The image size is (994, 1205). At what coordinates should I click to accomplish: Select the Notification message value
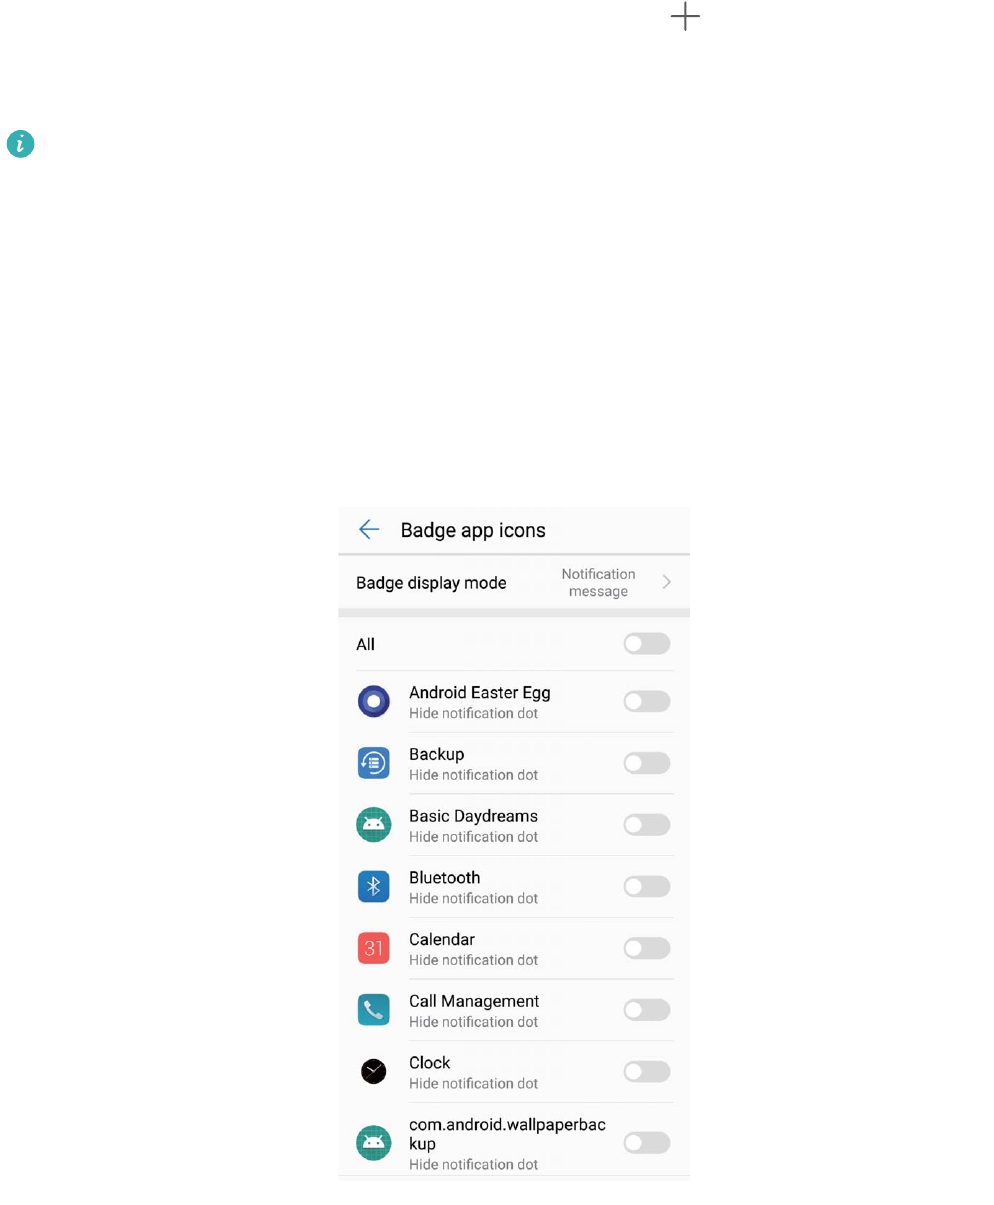point(598,582)
